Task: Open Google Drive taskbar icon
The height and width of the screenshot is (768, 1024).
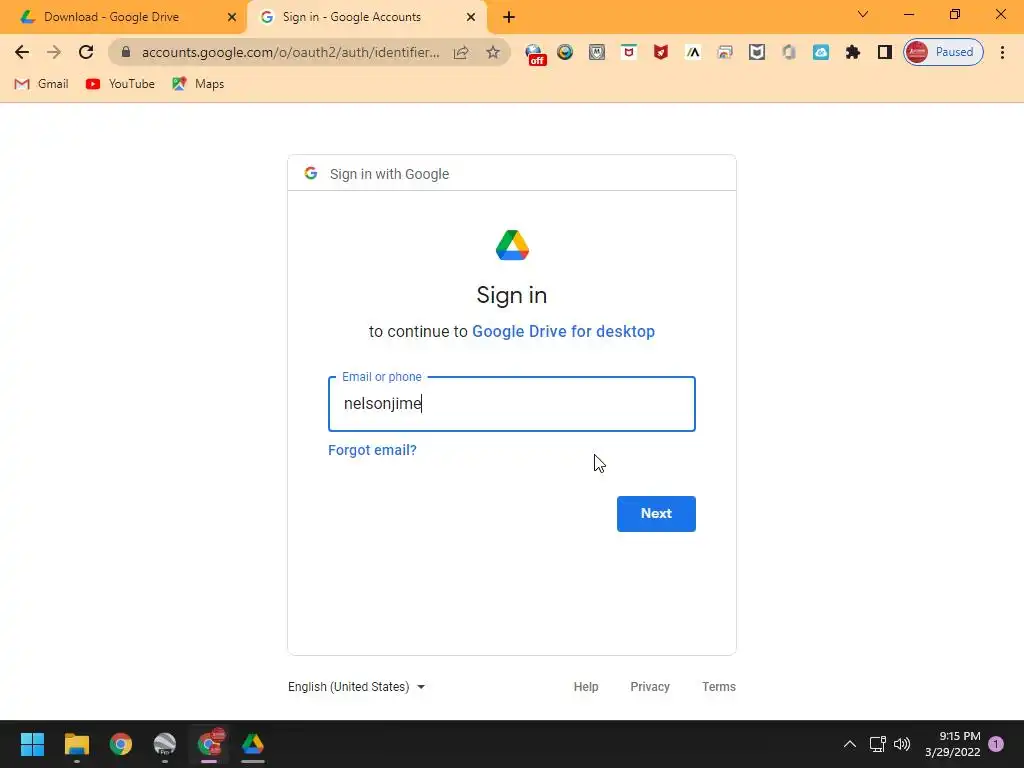Action: tap(253, 744)
